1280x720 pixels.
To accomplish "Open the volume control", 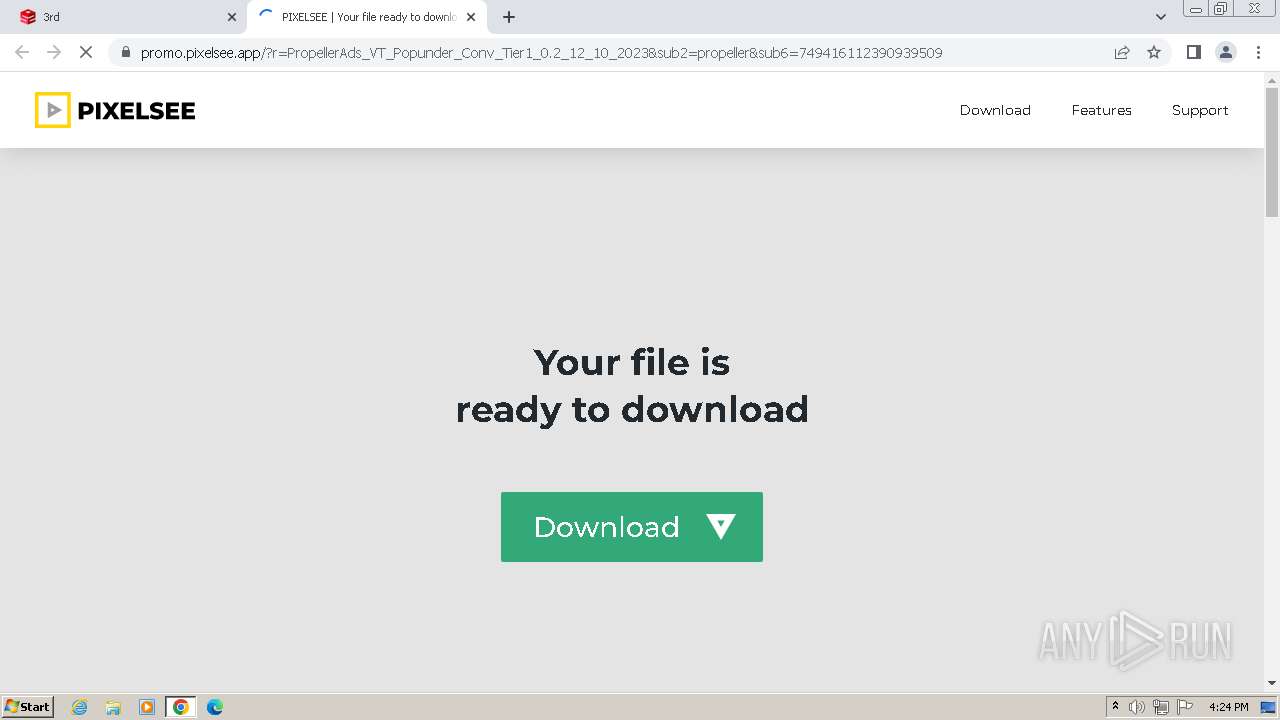I will (1137, 707).
